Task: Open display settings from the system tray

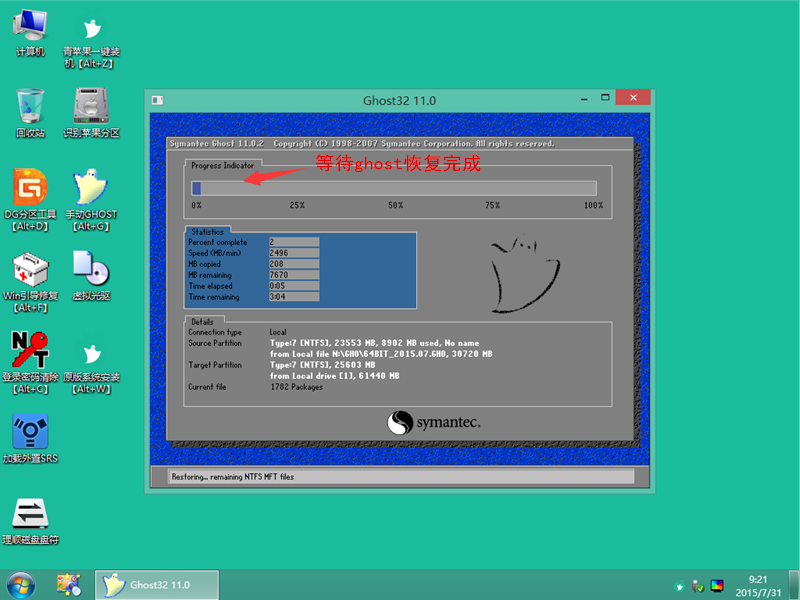Action: pos(716,585)
